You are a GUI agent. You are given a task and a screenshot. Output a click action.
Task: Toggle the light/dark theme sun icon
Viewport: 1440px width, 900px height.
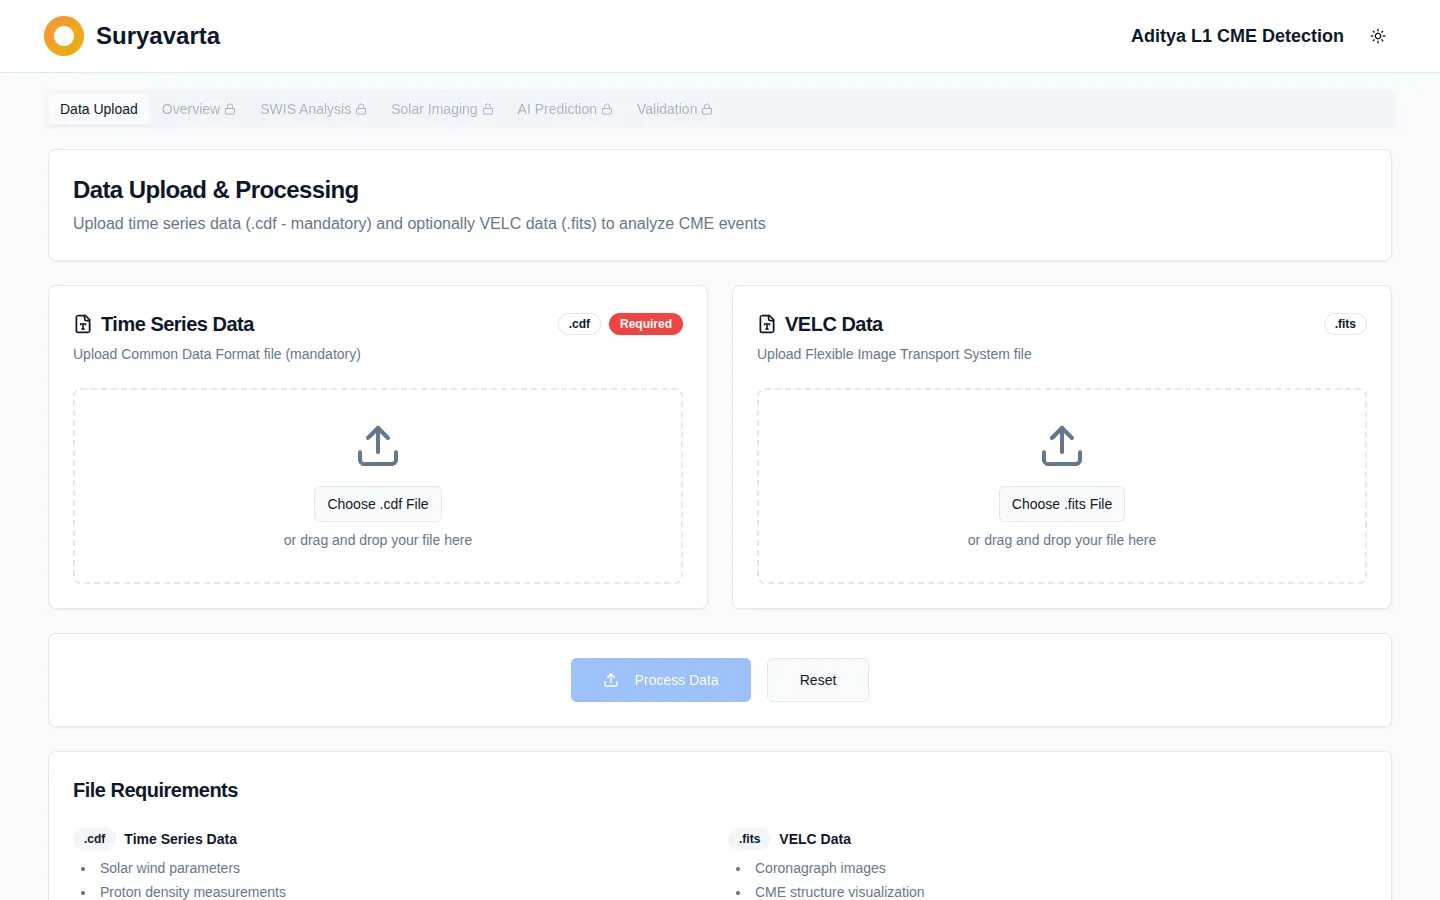coord(1378,36)
